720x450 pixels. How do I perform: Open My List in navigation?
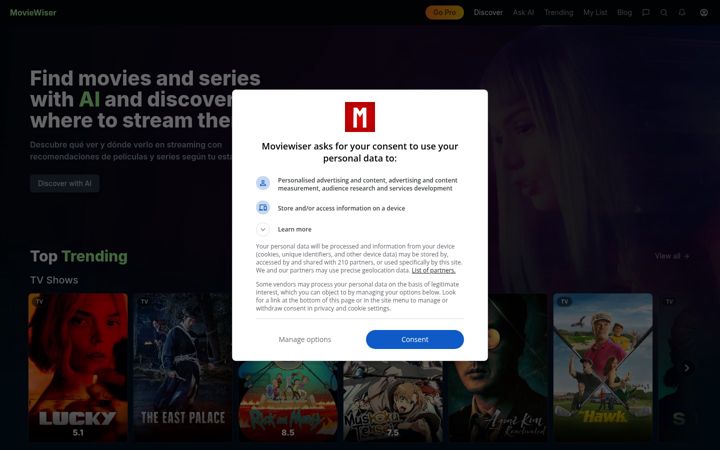[595, 12]
